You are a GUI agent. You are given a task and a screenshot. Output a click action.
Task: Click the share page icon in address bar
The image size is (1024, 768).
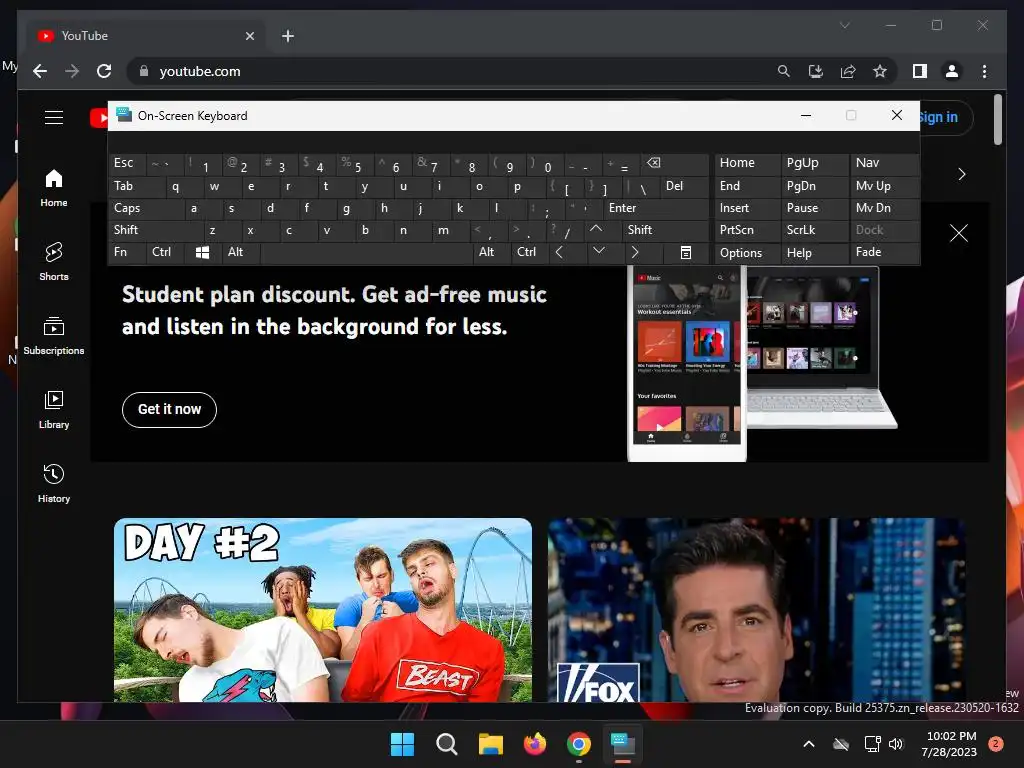click(x=848, y=71)
